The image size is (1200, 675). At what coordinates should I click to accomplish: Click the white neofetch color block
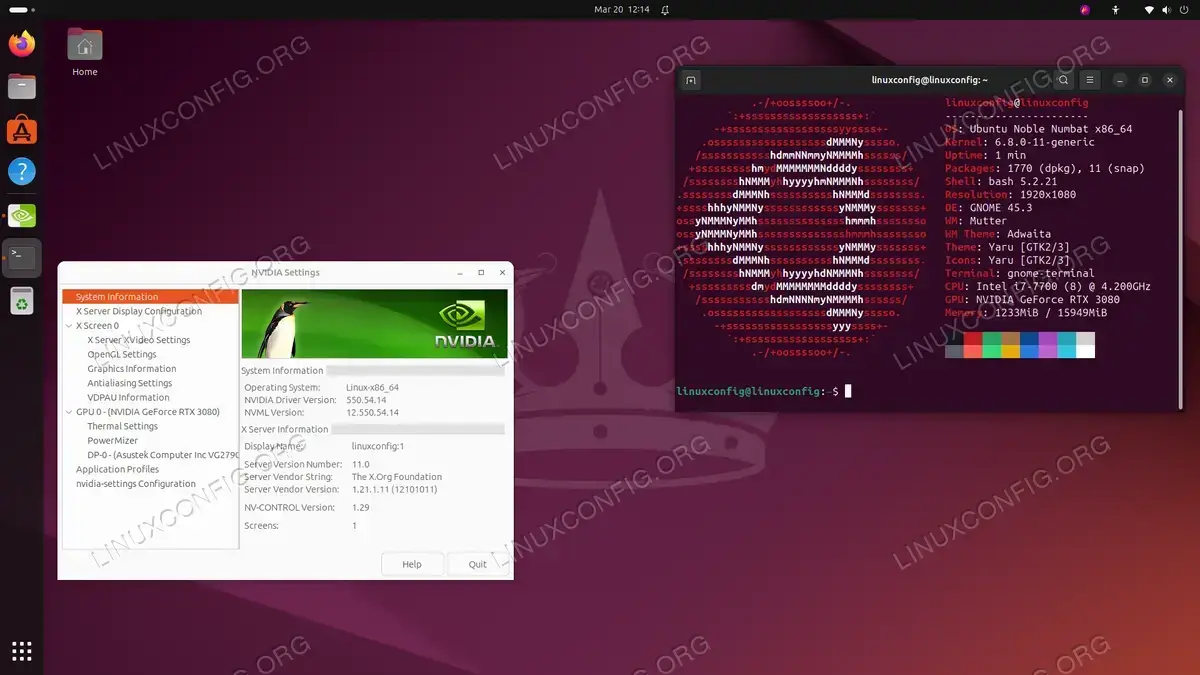(x=1086, y=351)
